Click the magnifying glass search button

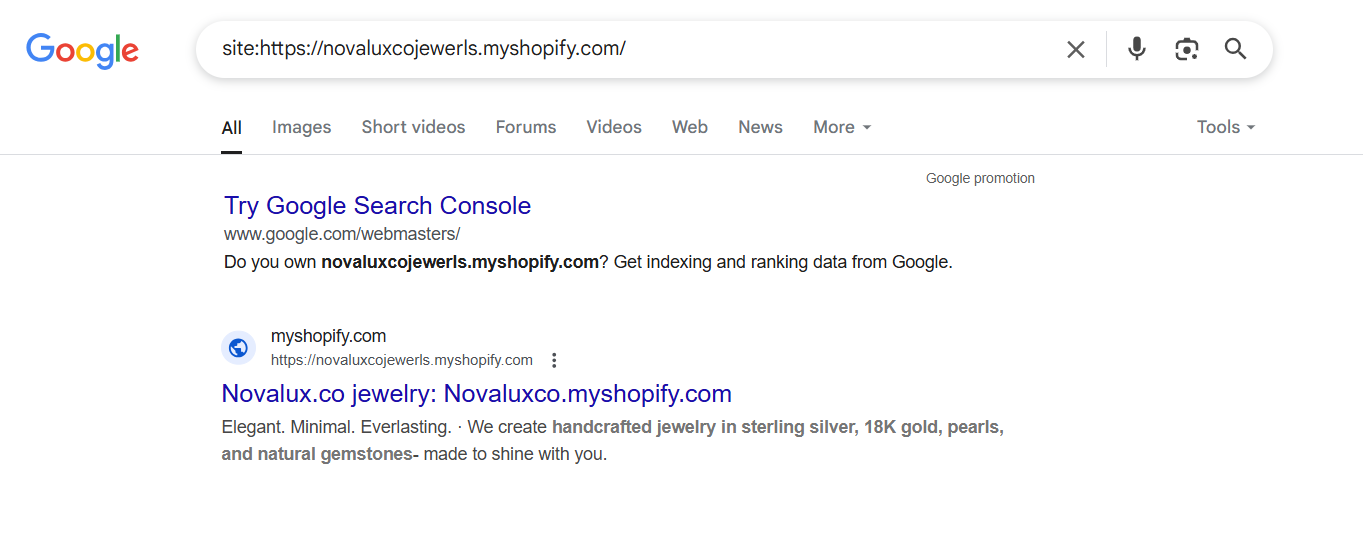click(x=1235, y=49)
